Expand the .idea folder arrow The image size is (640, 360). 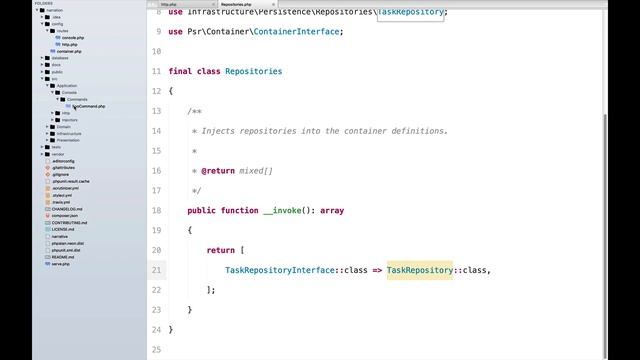tap(42, 17)
